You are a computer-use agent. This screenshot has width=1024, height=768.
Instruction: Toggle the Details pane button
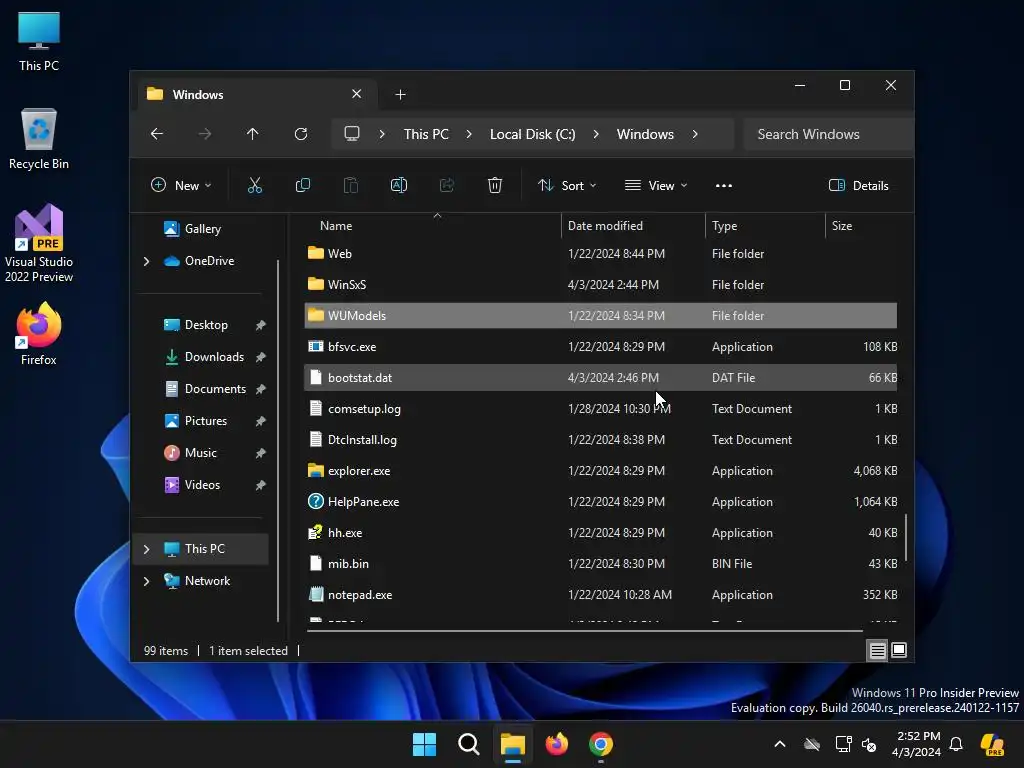tap(859, 185)
